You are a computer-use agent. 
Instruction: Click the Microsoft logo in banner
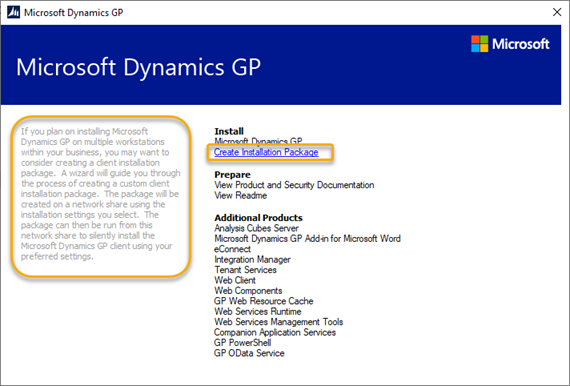click(x=510, y=44)
